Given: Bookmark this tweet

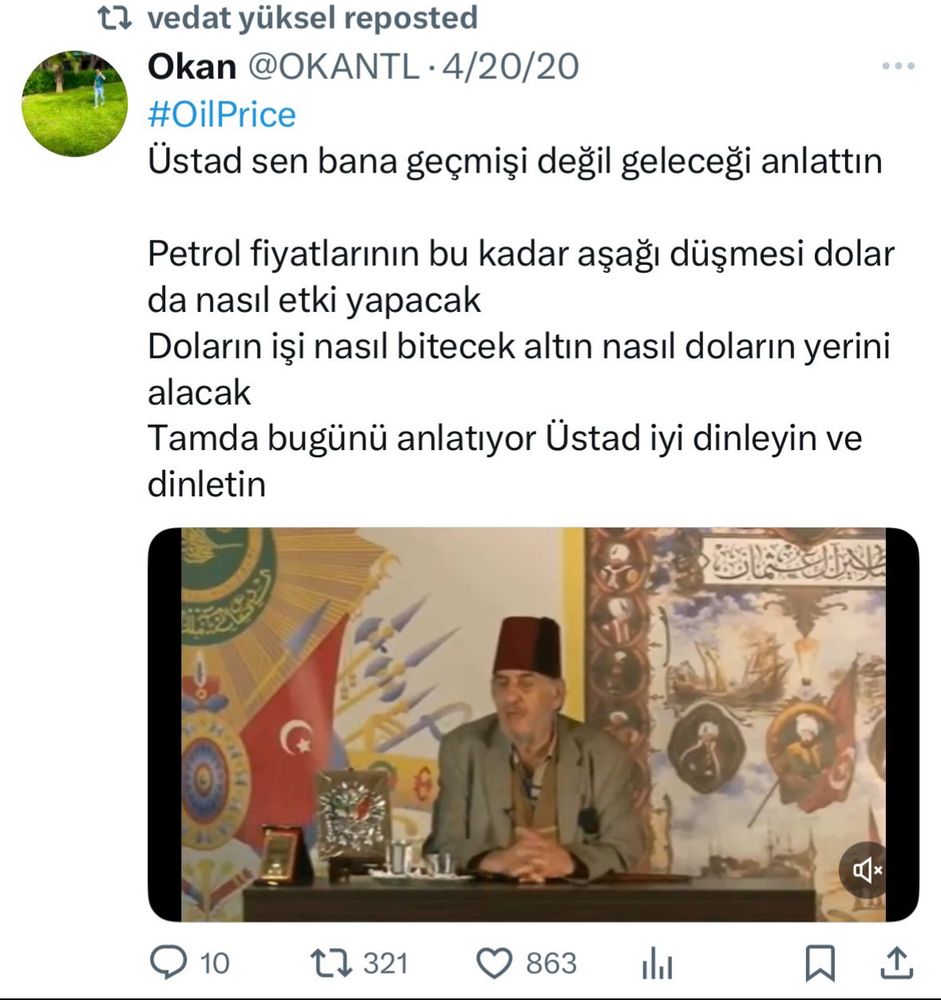Looking at the screenshot, I should [820, 963].
